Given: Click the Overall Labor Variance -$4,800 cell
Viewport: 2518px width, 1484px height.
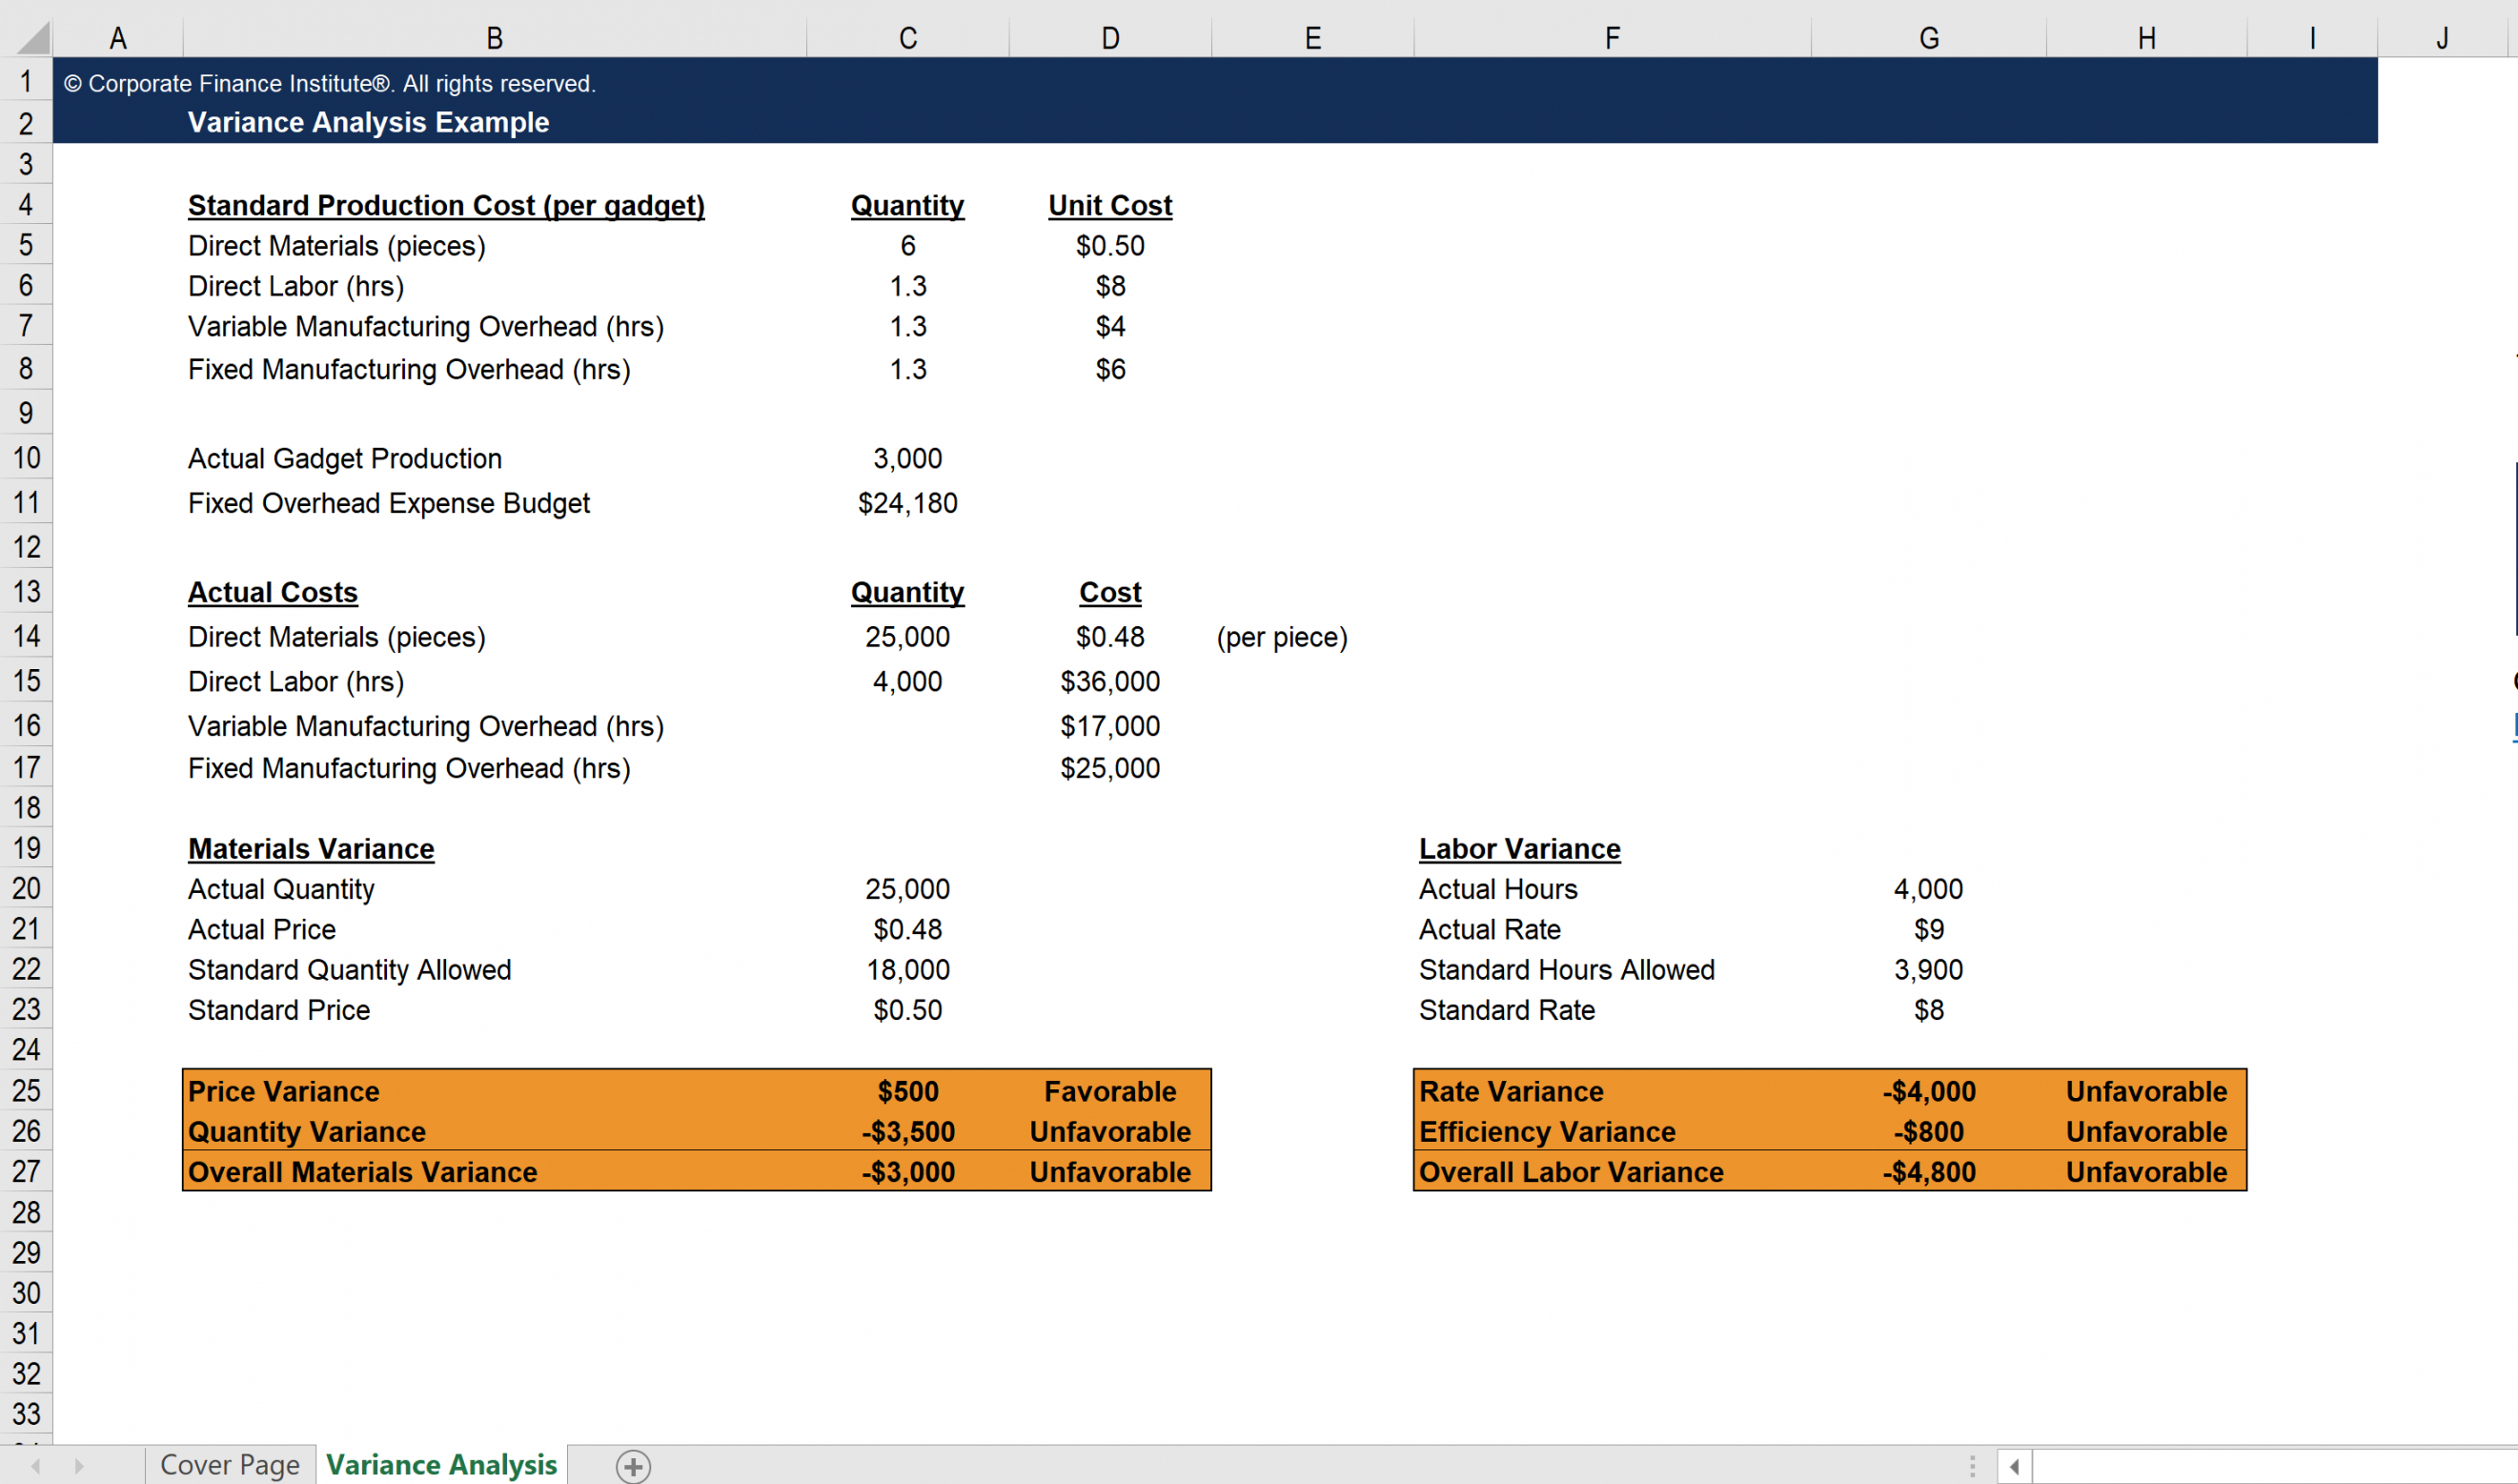Looking at the screenshot, I should tap(1928, 1172).
